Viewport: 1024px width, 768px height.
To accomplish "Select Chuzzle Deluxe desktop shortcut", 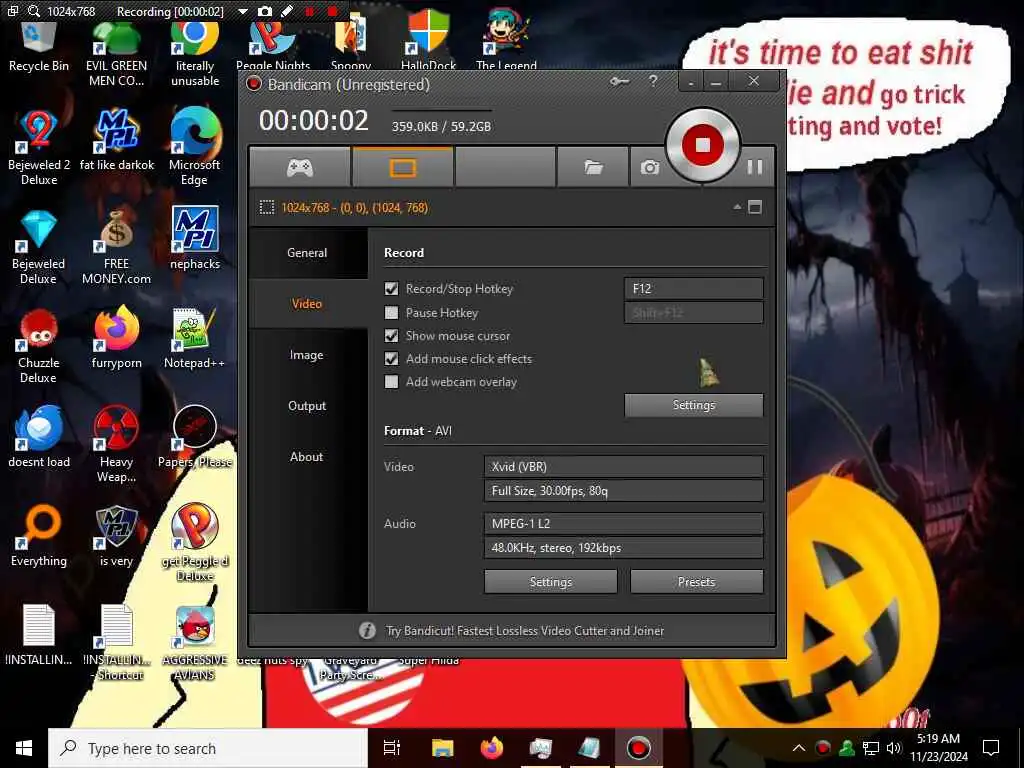I will [x=39, y=346].
